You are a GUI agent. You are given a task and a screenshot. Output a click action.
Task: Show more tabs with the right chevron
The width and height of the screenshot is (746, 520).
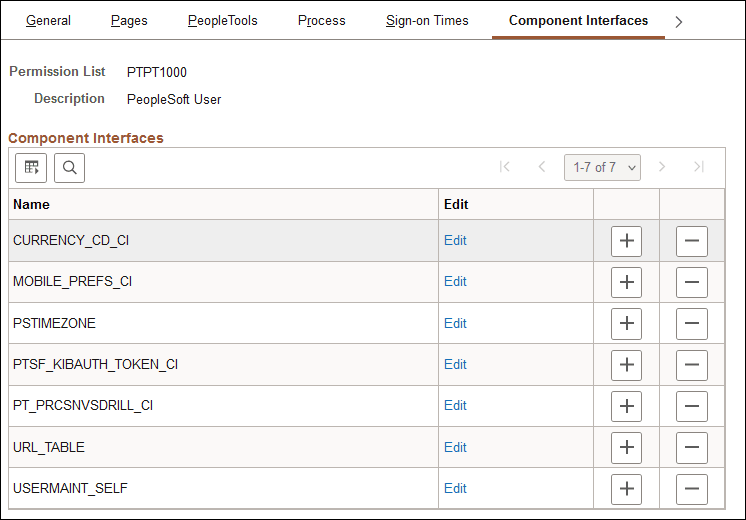click(679, 21)
